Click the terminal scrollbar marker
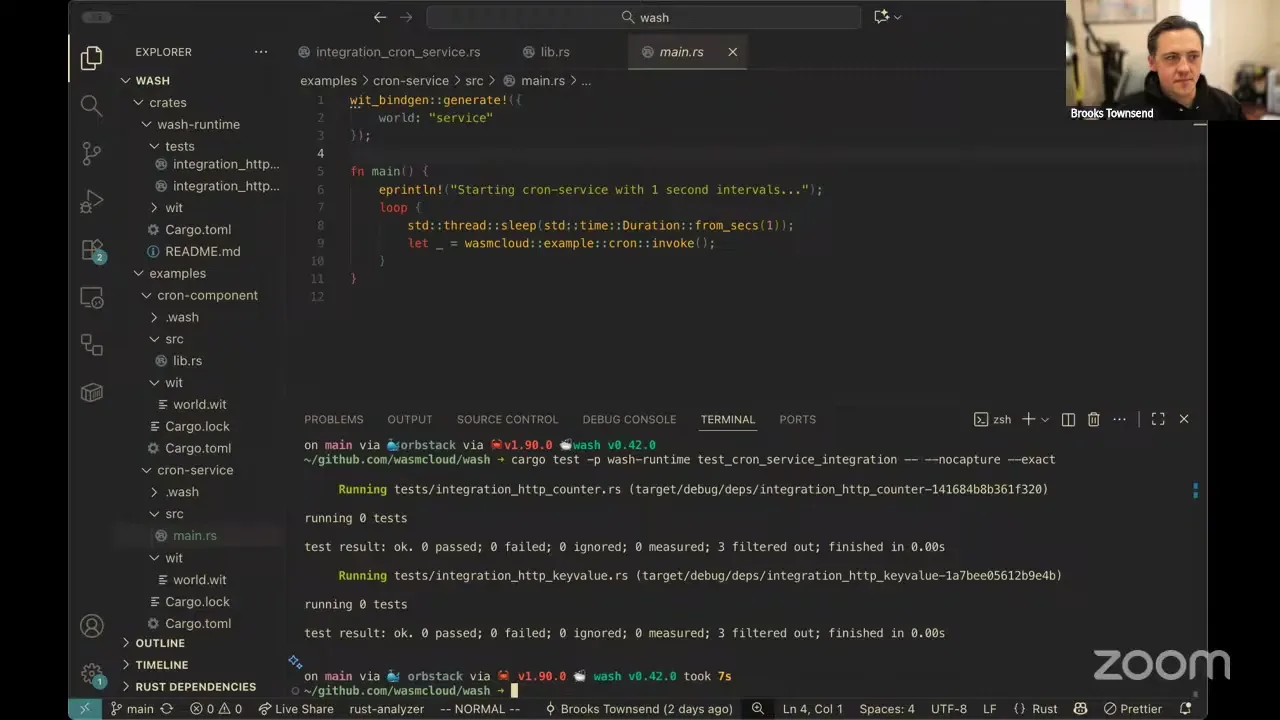Image resolution: width=1280 pixels, height=720 pixels. [1195, 490]
